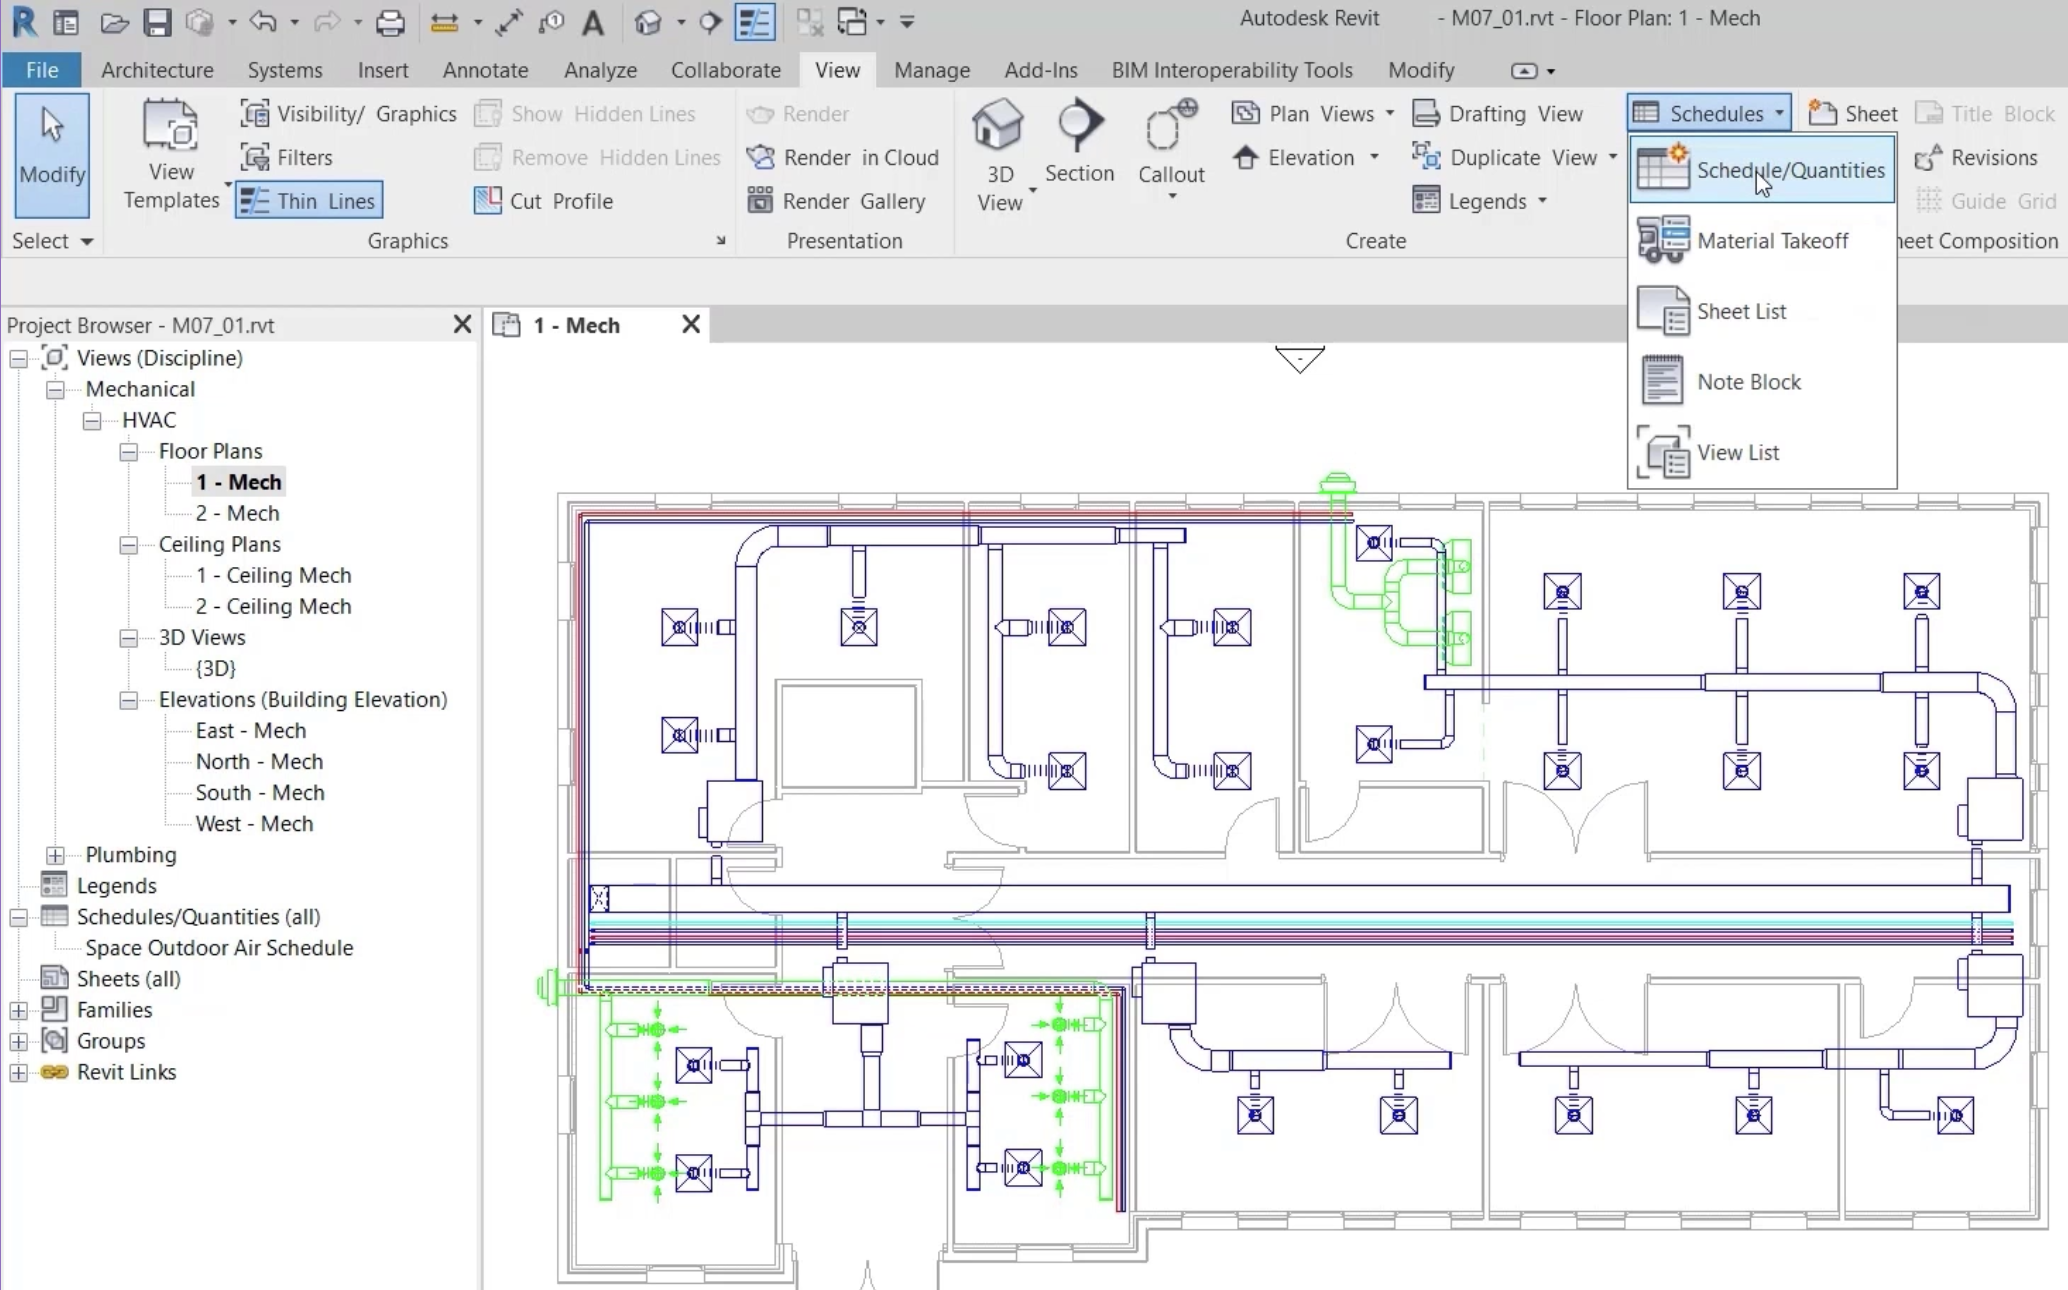The width and height of the screenshot is (2068, 1290).
Task: Select the Section tool
Action: click(x=1079, y=142)
